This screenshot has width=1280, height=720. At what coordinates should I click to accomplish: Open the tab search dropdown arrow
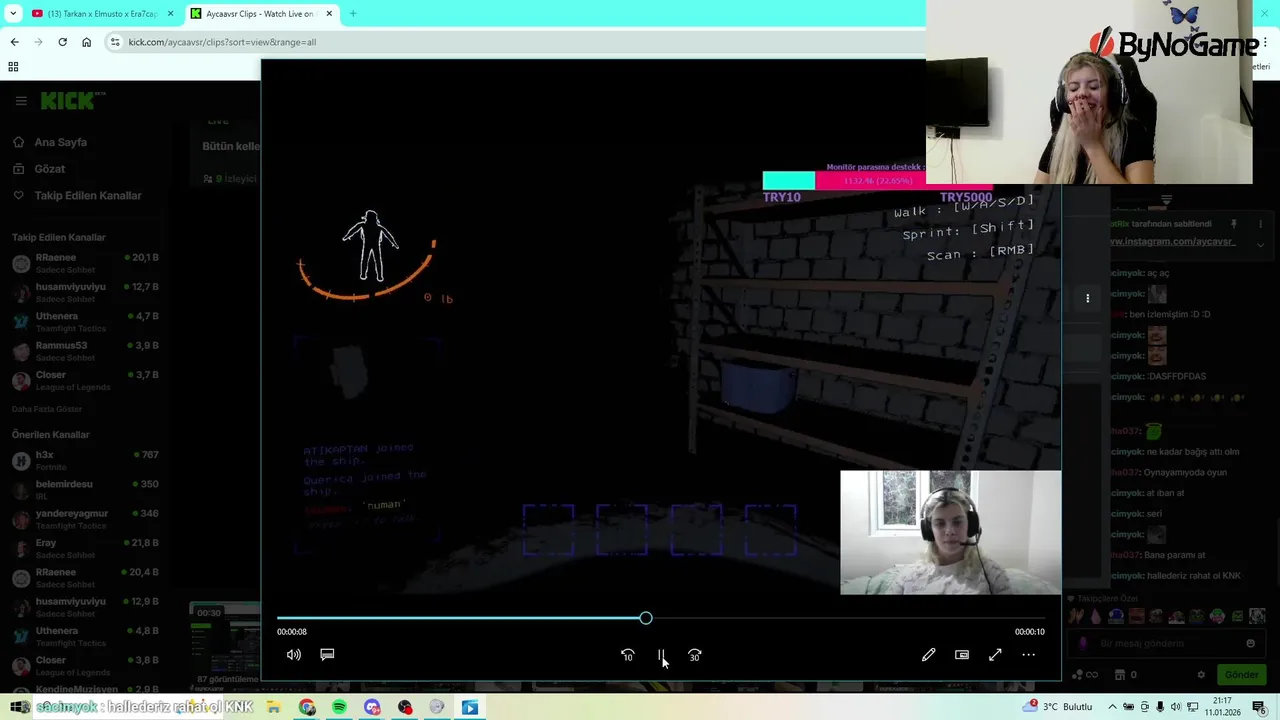pyautogui.click(x=13, y=14)
